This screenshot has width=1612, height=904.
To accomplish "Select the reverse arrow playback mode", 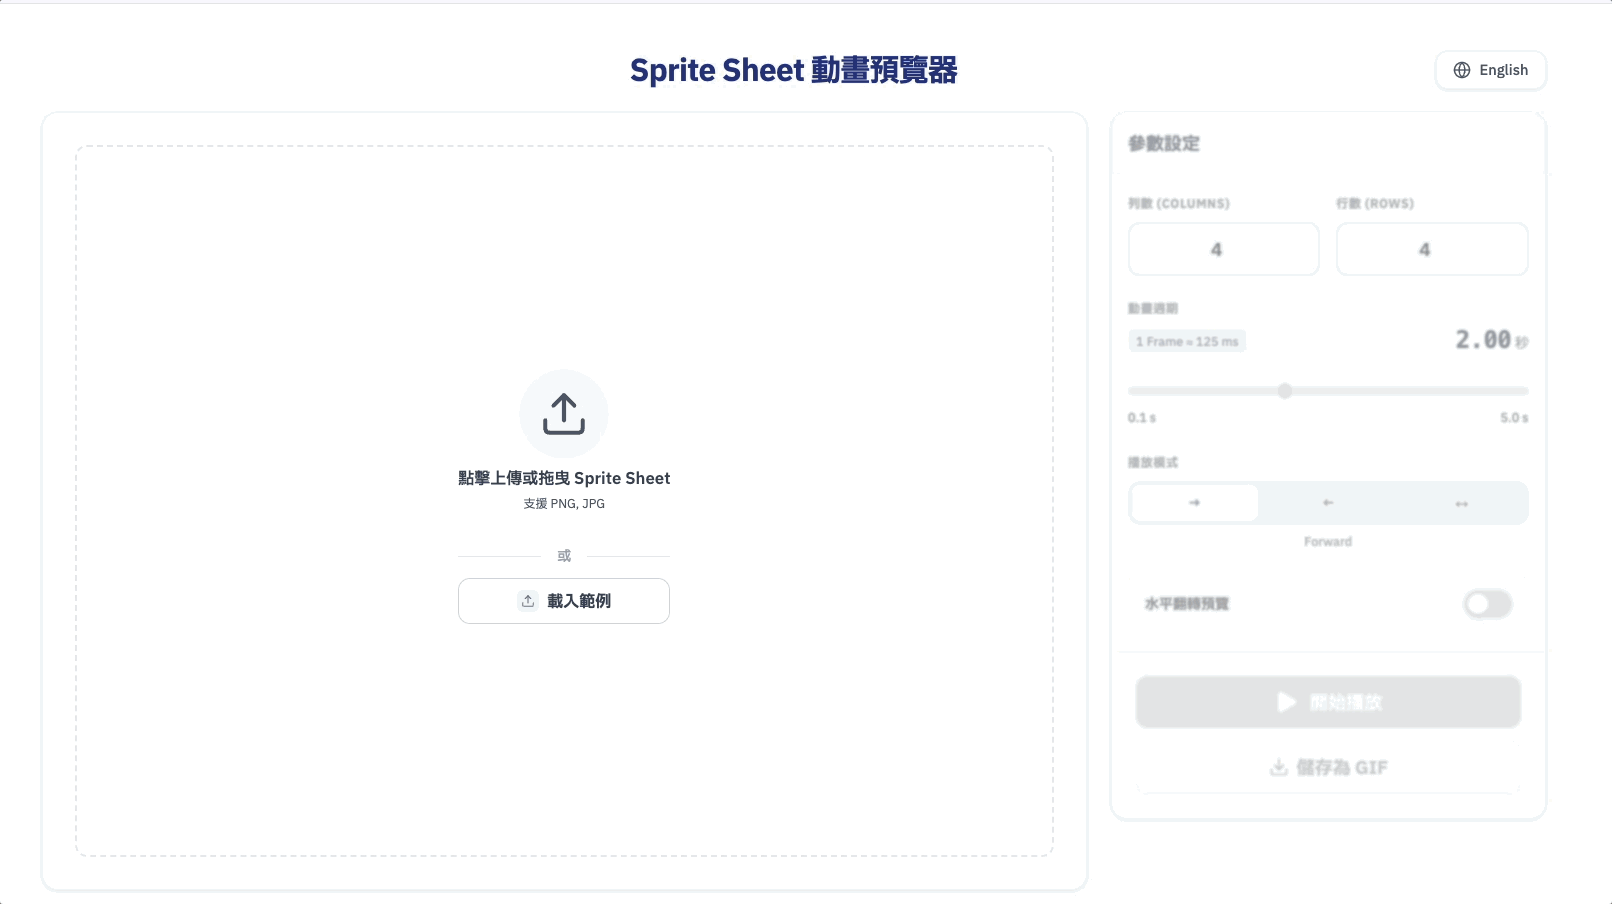I will [1328, 503].
